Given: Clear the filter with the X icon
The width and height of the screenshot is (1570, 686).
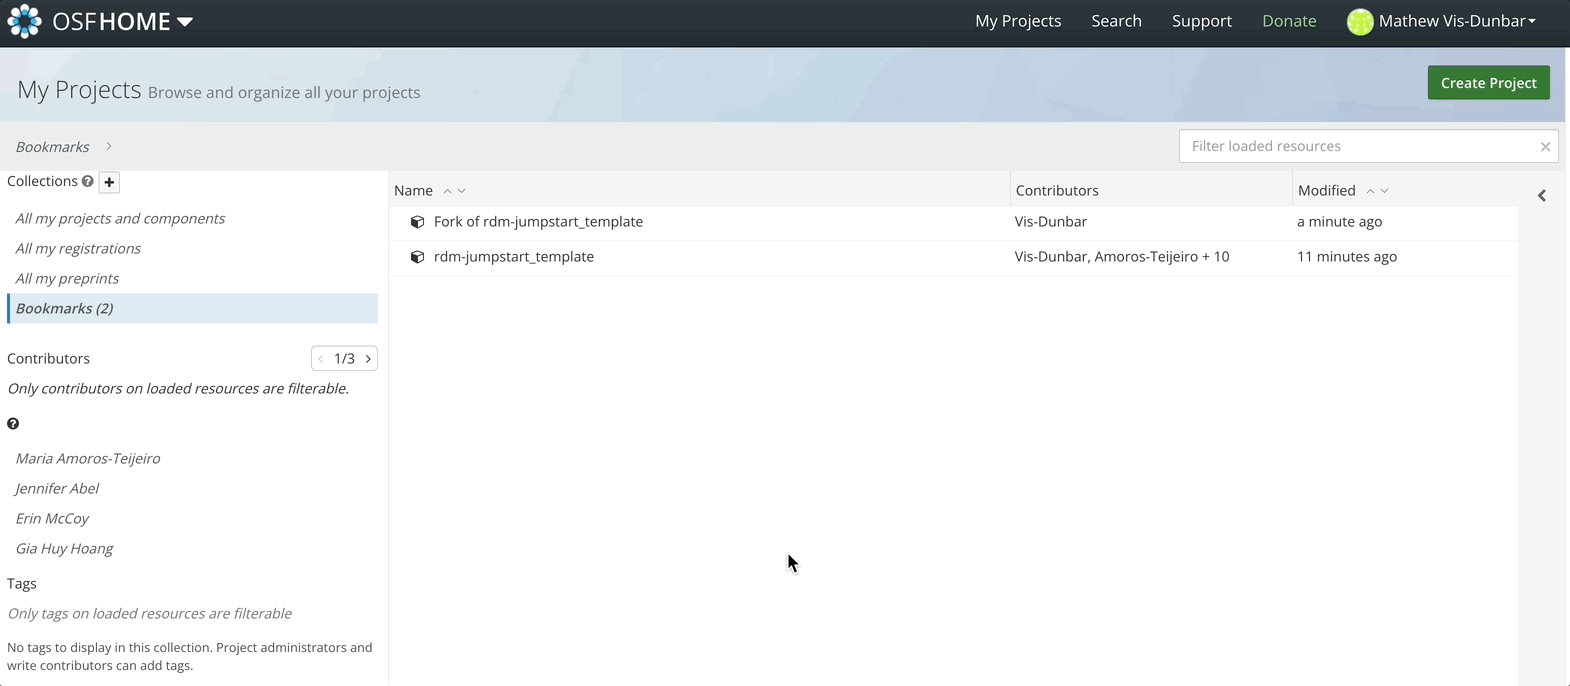Looking at the screenshot, I should click(1545, 147).
